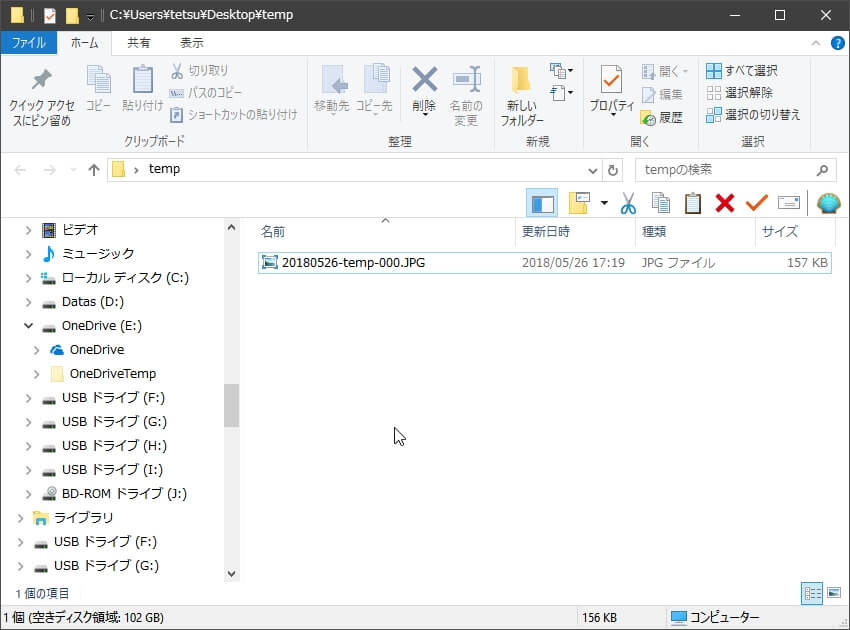Screen dimensions: 850x630
Task: Pin the folder to Quick Access
Action: coord(41,96)
